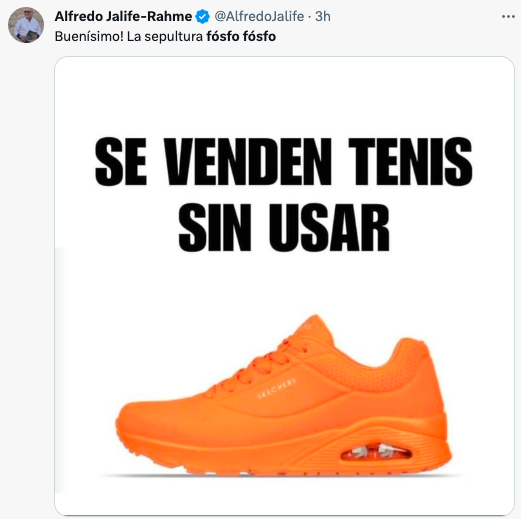Click the word 'USAR' in the meme

coord(329,228)
